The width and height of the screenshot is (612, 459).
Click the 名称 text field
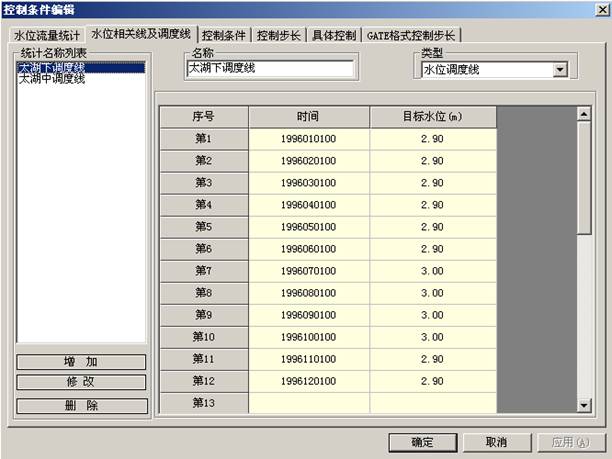click(270, 69)
